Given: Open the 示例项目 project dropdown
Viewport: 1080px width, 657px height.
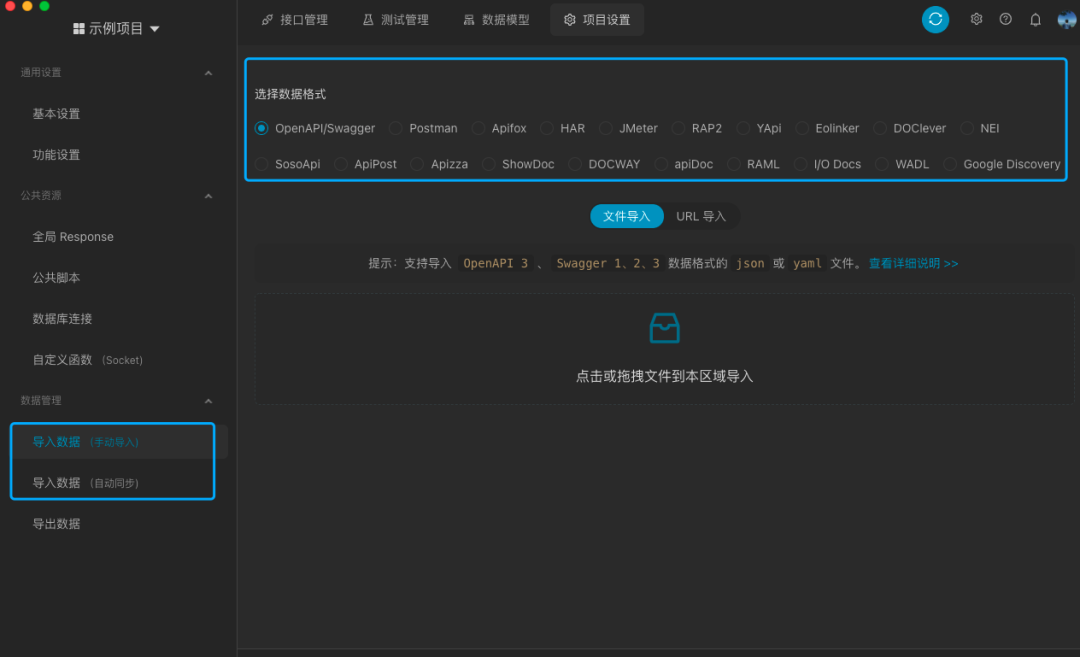Looking at the screenshot, I should click(x=116, y=29).
